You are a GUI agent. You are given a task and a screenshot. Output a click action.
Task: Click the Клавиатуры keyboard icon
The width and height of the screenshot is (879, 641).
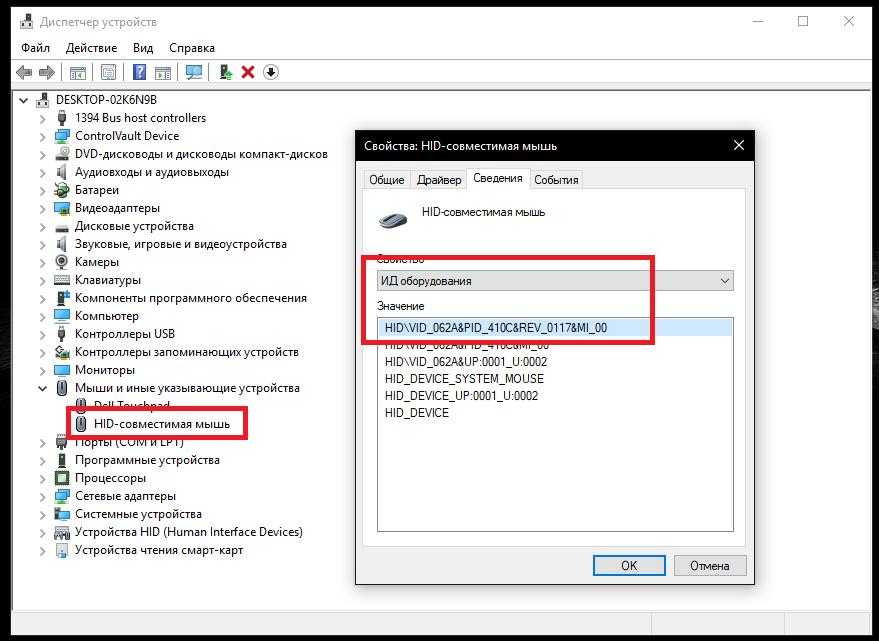(62, 280)
